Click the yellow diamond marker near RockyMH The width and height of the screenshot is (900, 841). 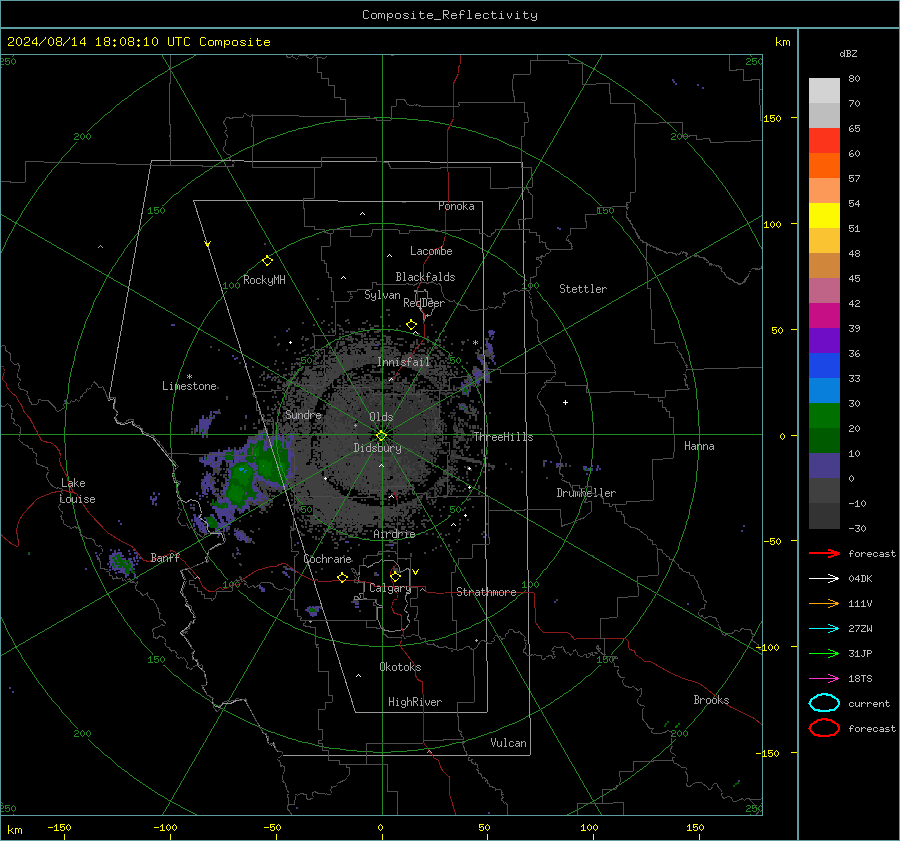tap(267, 261)
